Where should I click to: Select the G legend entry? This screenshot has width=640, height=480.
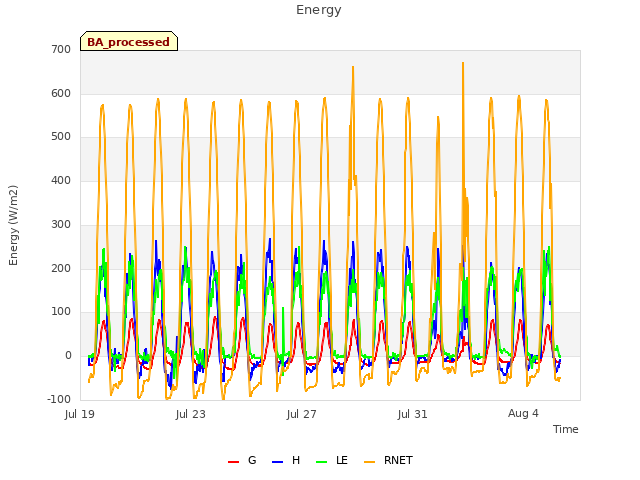tap(242, 460)
